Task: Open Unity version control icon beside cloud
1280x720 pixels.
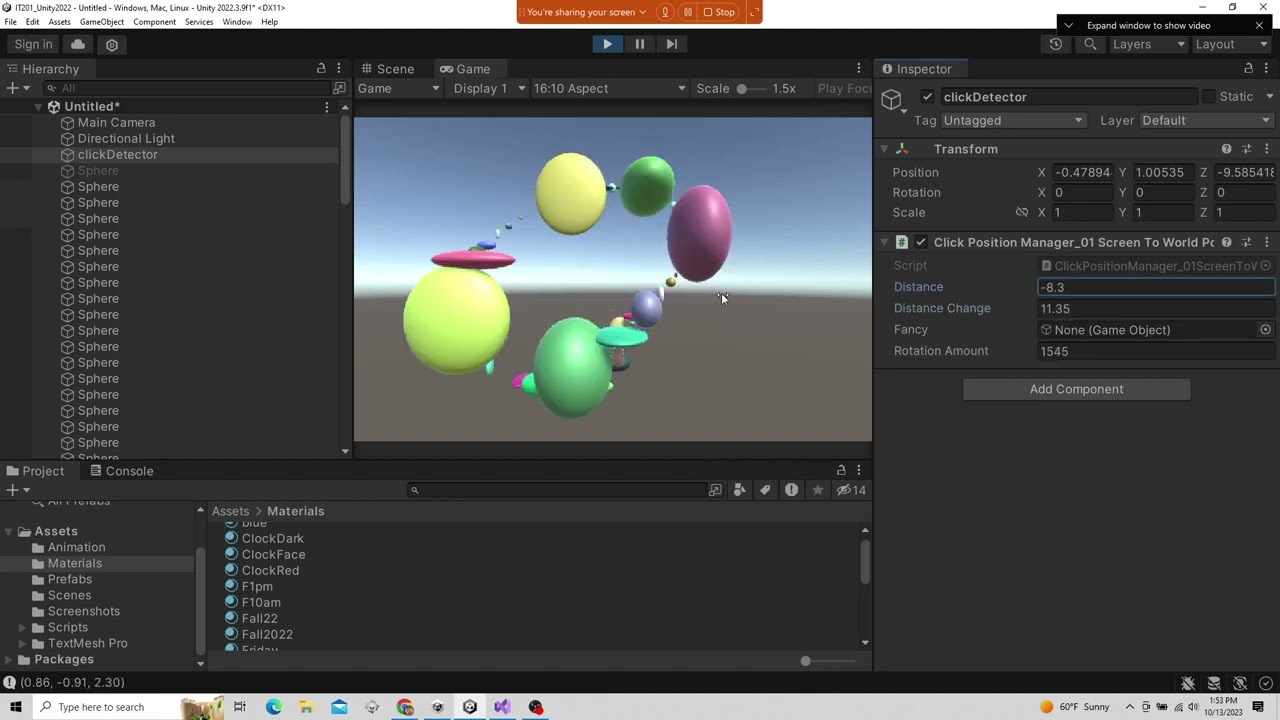Action: tap(112, 44)
